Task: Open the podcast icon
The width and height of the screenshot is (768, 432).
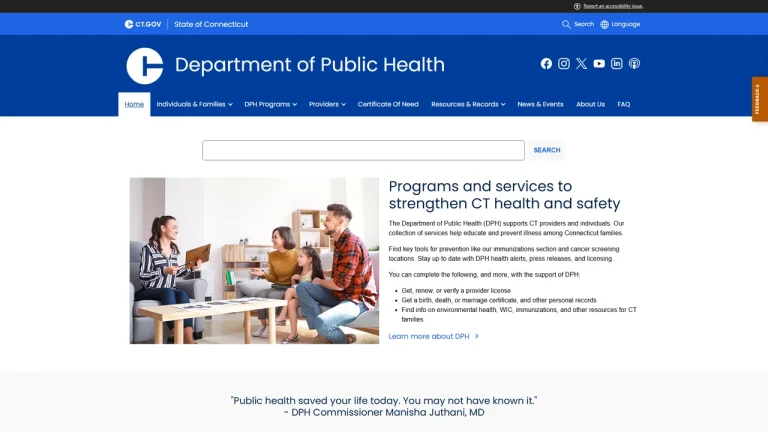Action: [x=634, y=64]
